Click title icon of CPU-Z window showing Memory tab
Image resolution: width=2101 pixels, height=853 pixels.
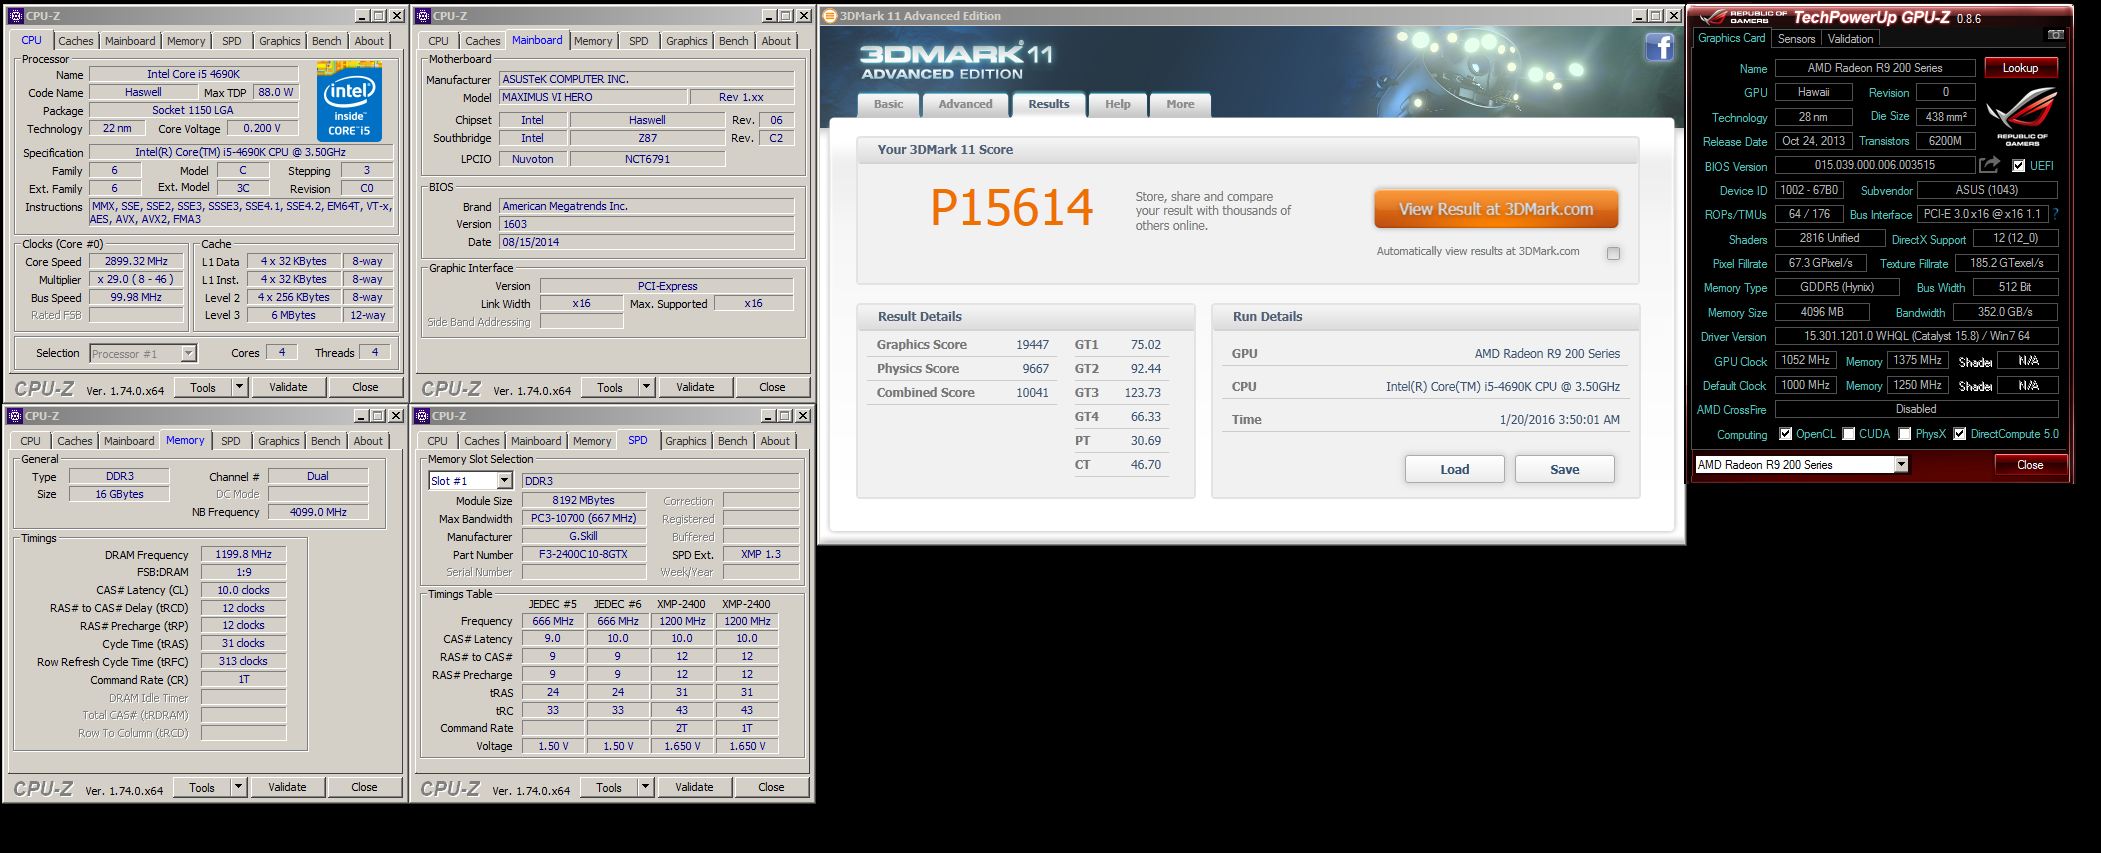click(x=15, y=415)
